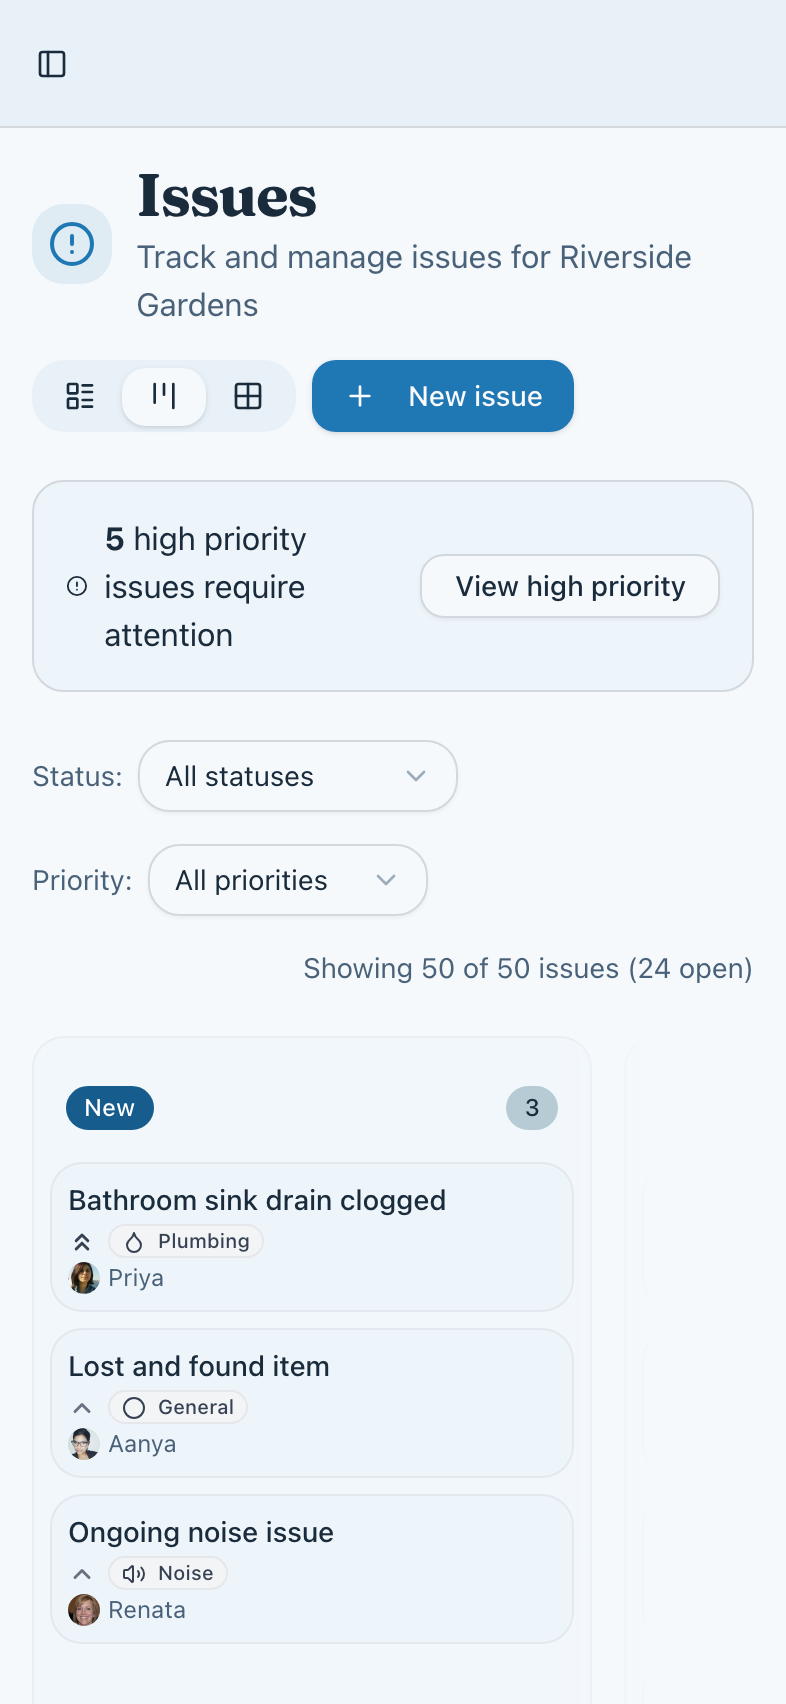Open the All priorities dropdown
786x1704 pixels.
[288, 880]
